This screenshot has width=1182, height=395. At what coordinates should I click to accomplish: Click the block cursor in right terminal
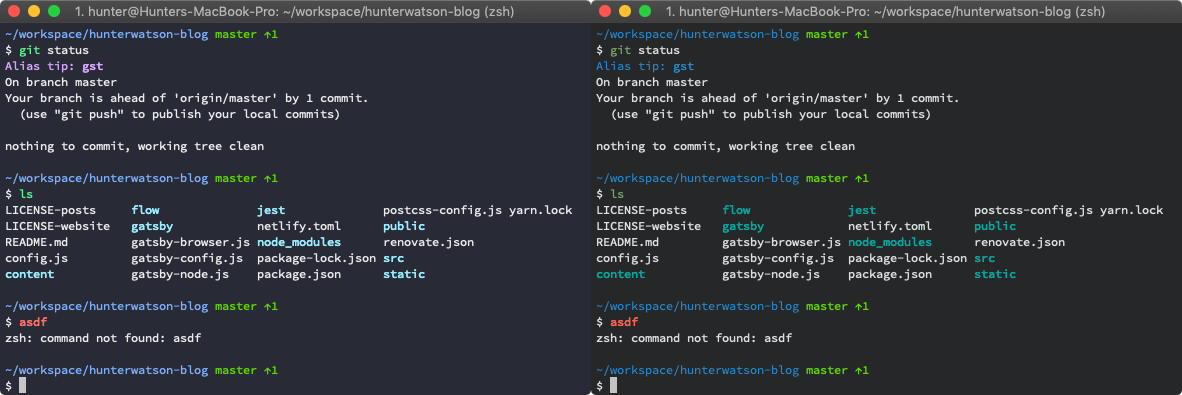(614, 386)
